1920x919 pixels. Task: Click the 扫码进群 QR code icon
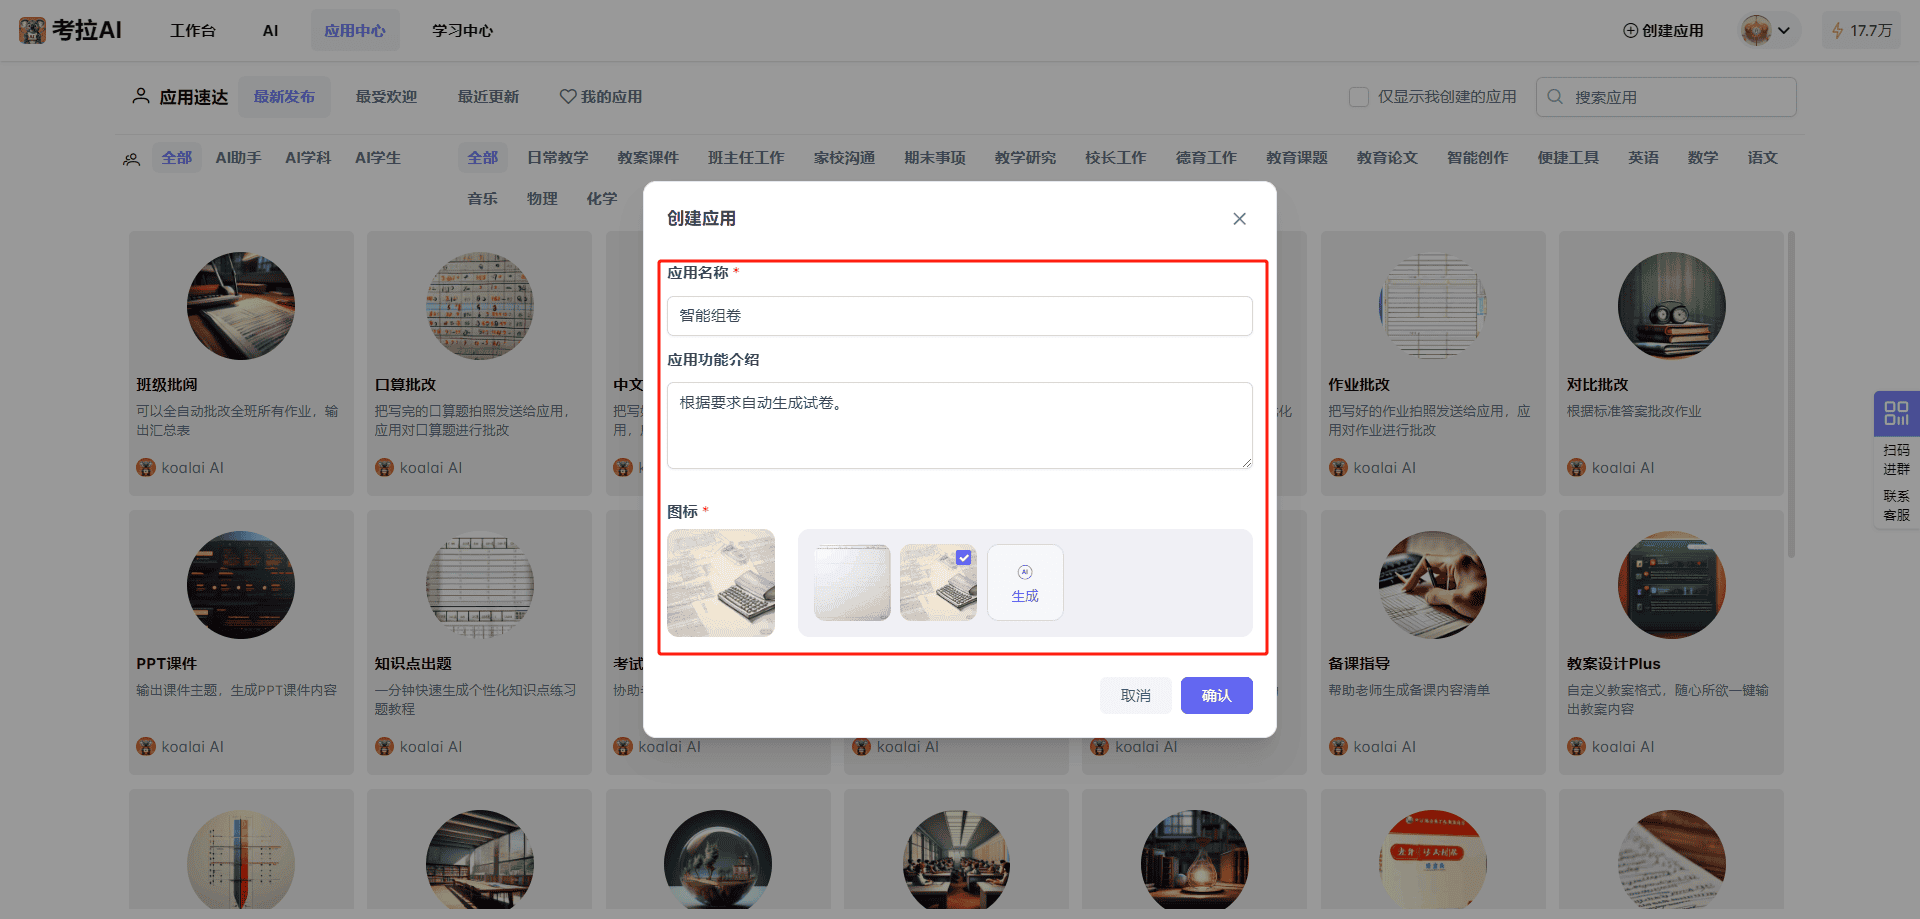[x=1897, y=413]
